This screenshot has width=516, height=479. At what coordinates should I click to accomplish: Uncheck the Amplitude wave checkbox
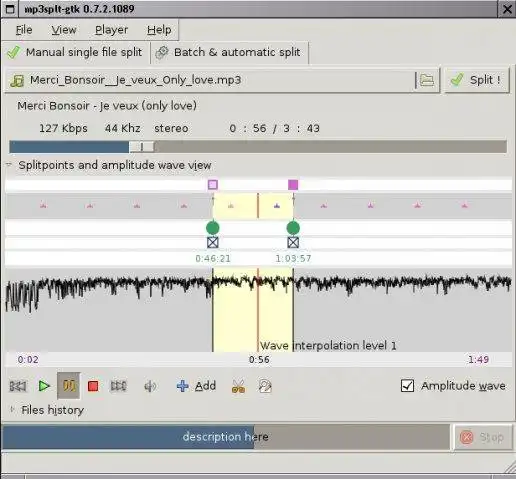tap(407, 386)
